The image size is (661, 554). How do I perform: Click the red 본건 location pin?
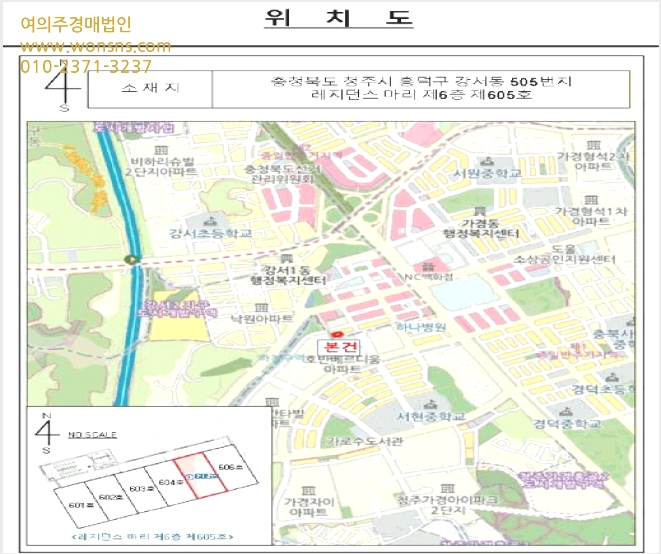click(338, 334)
